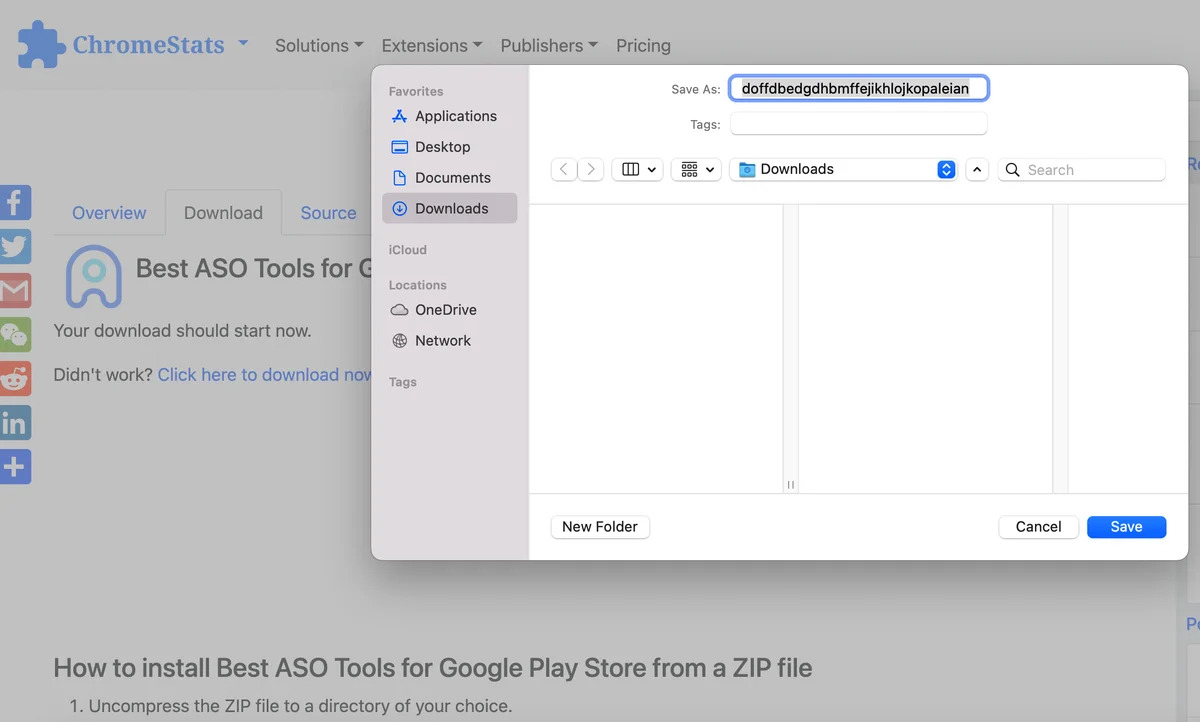Viewport: 1200px width, 722px height.
Task: Click the Search field in save dialog
Action: [1082, 170]
